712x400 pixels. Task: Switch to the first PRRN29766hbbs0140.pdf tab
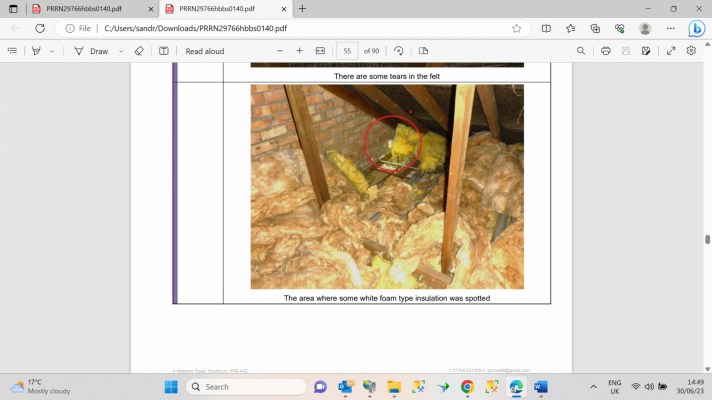point(84,8)
